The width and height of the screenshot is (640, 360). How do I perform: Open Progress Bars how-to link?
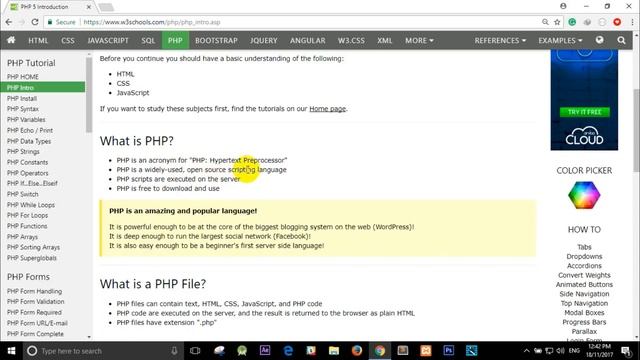584,322
